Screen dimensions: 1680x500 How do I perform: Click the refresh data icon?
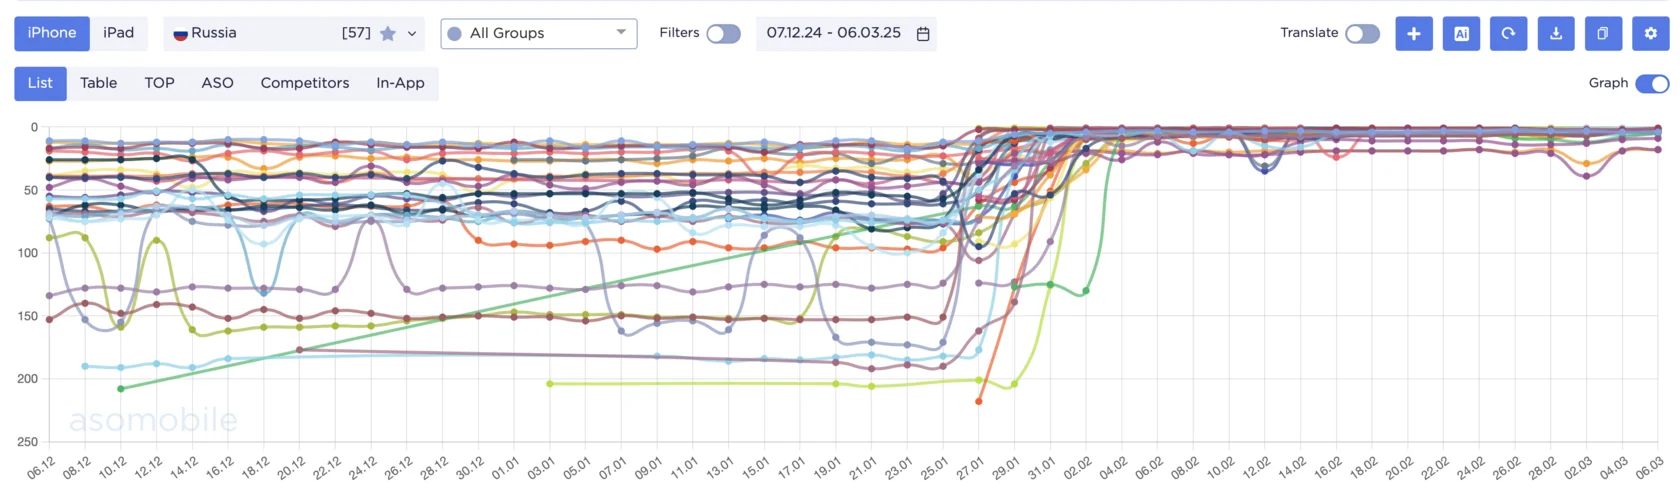1508,33
